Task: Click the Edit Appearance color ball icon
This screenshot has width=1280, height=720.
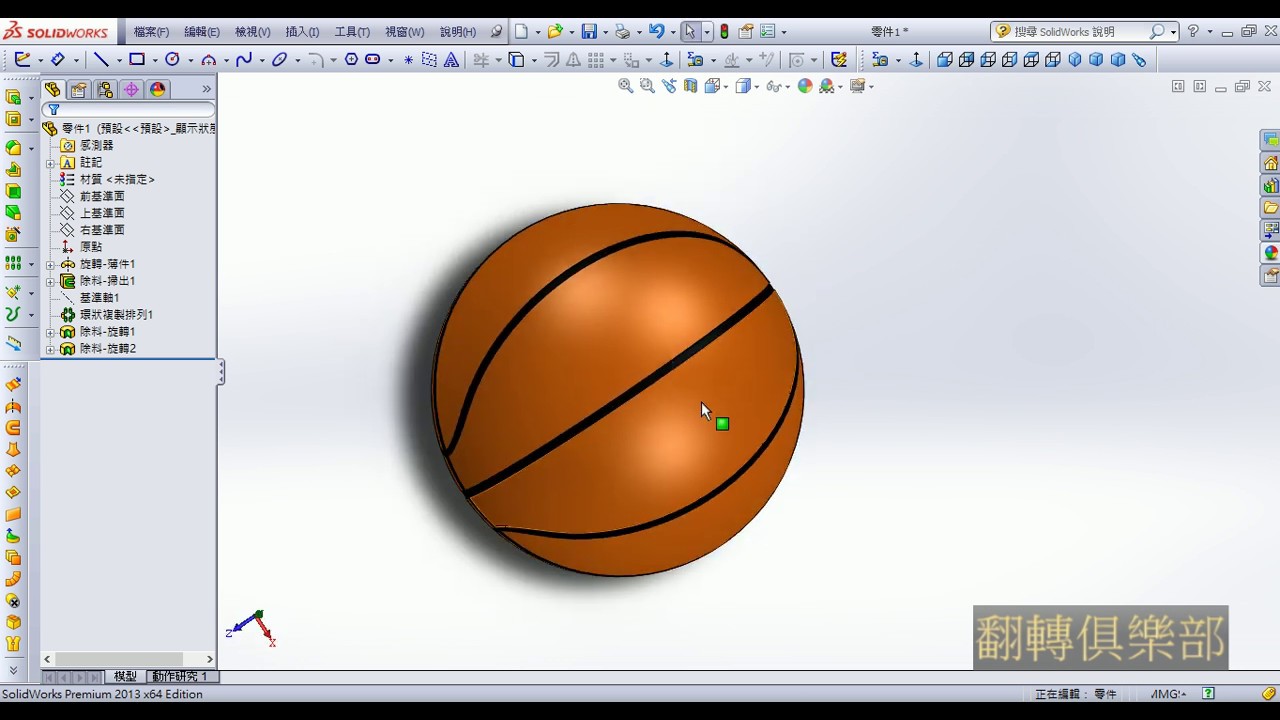Action: click(x=805, y=86)
